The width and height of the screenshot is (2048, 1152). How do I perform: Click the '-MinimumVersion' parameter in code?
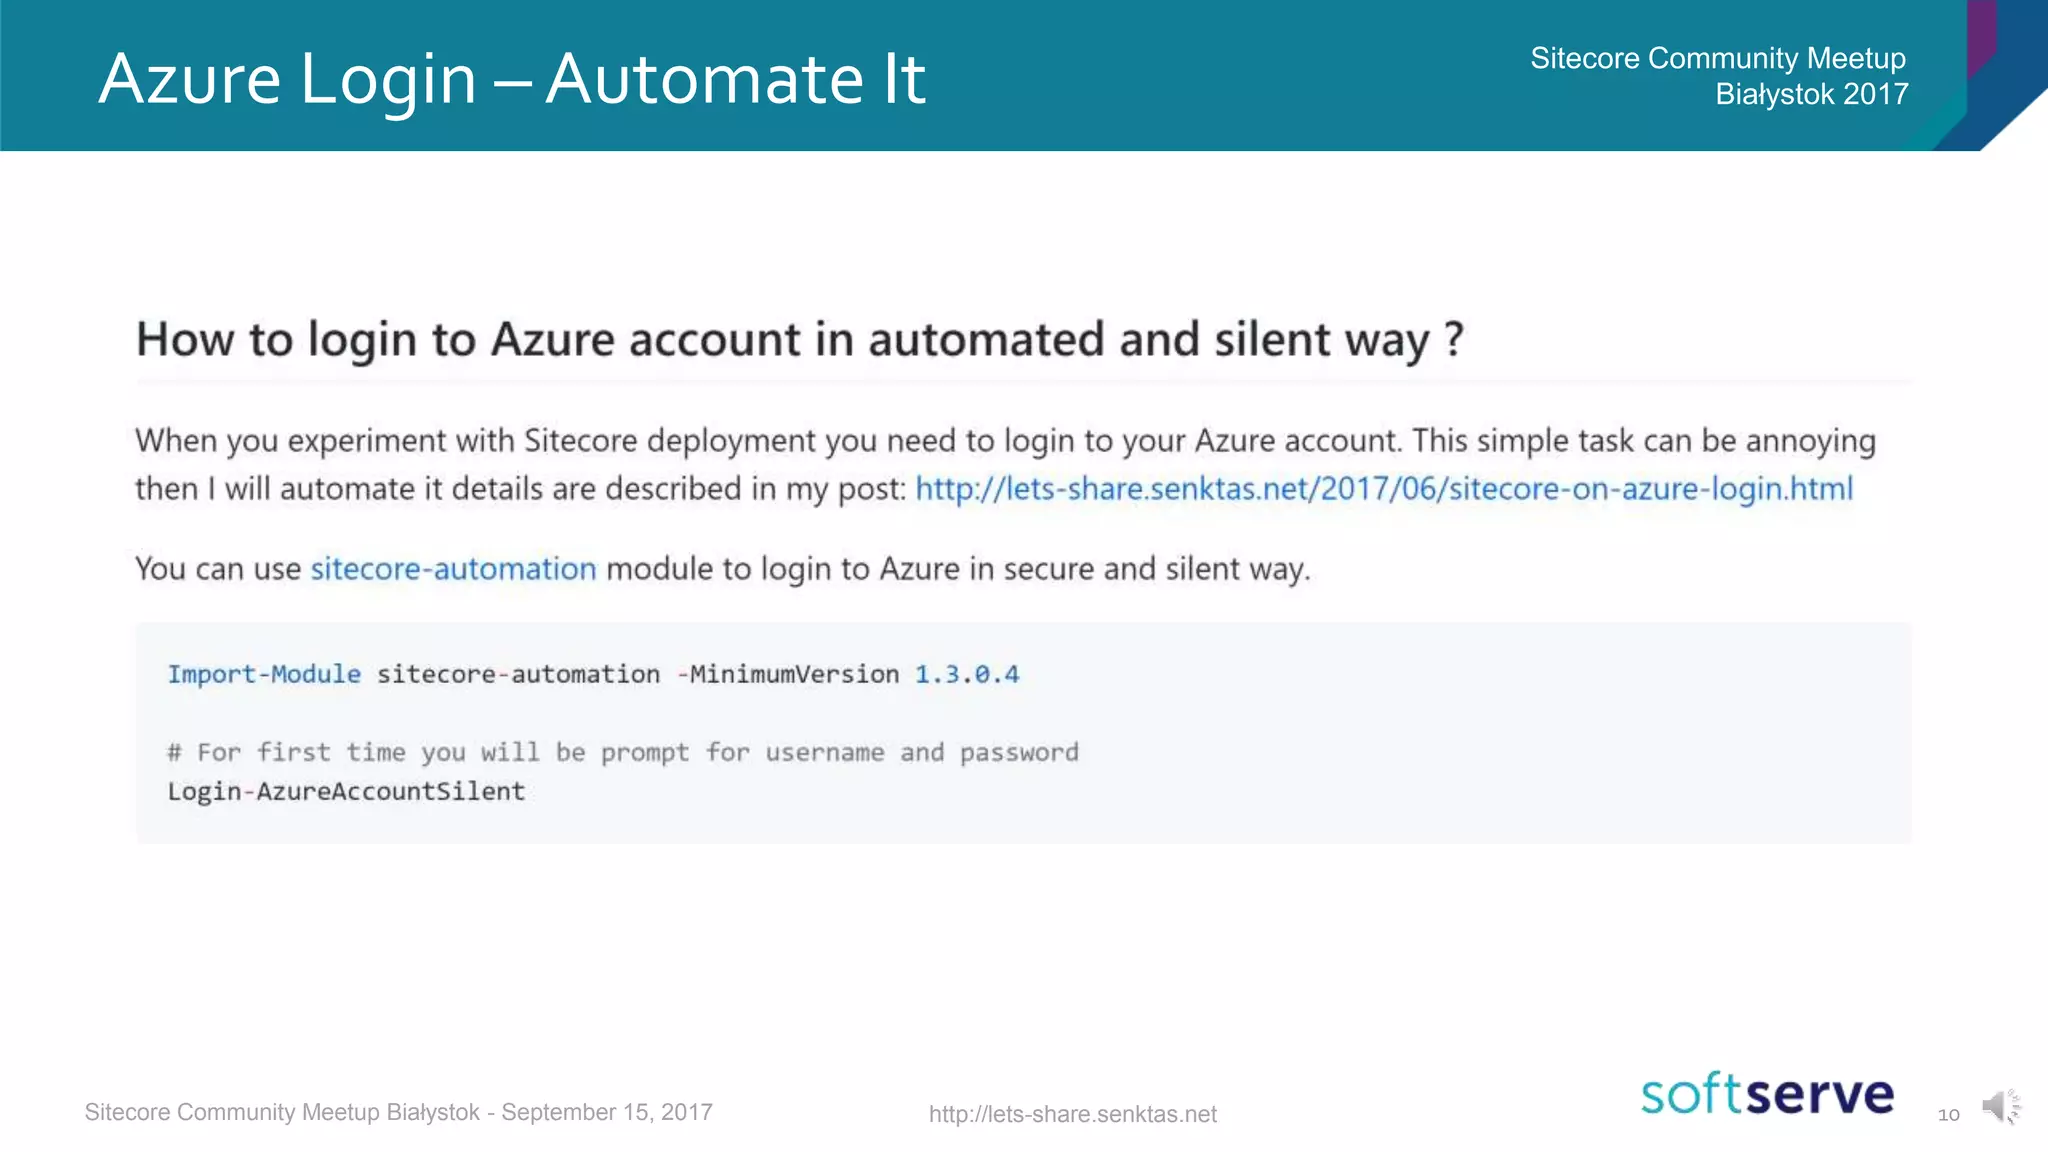click(787, 674)
